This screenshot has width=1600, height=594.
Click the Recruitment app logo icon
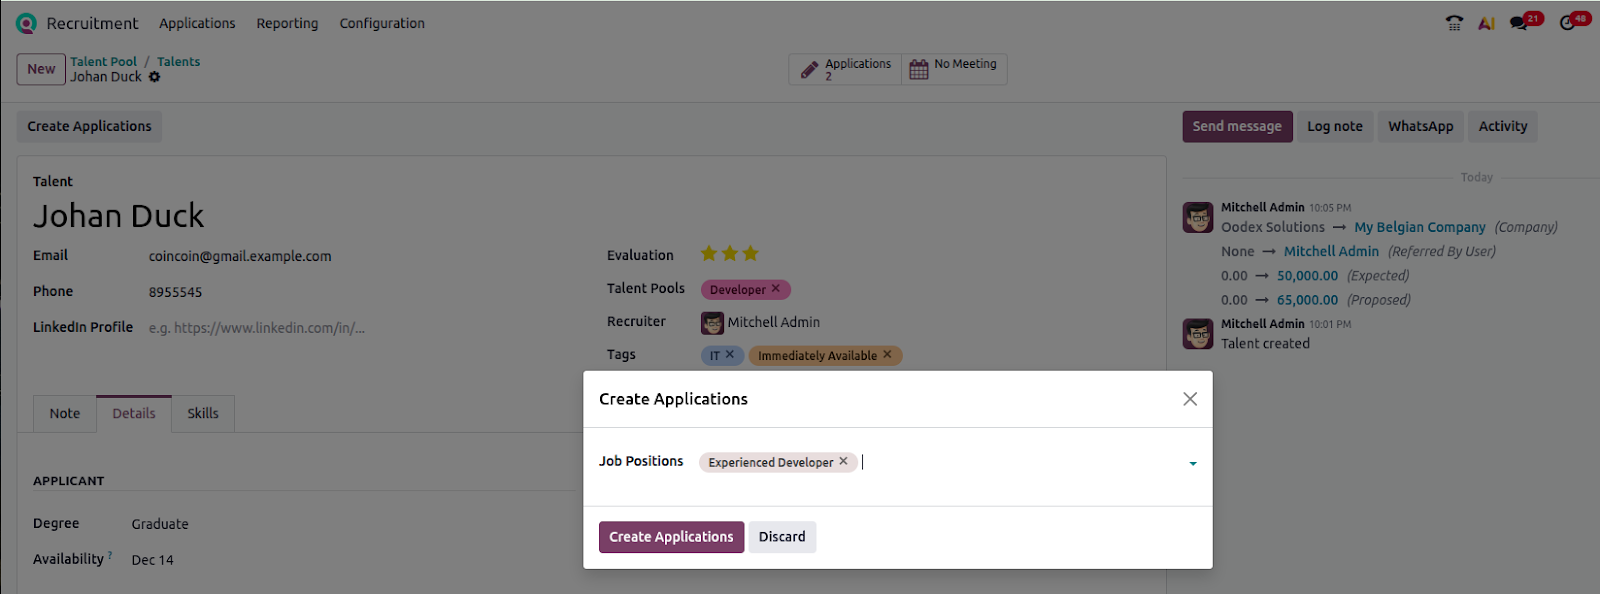point(26,23)
